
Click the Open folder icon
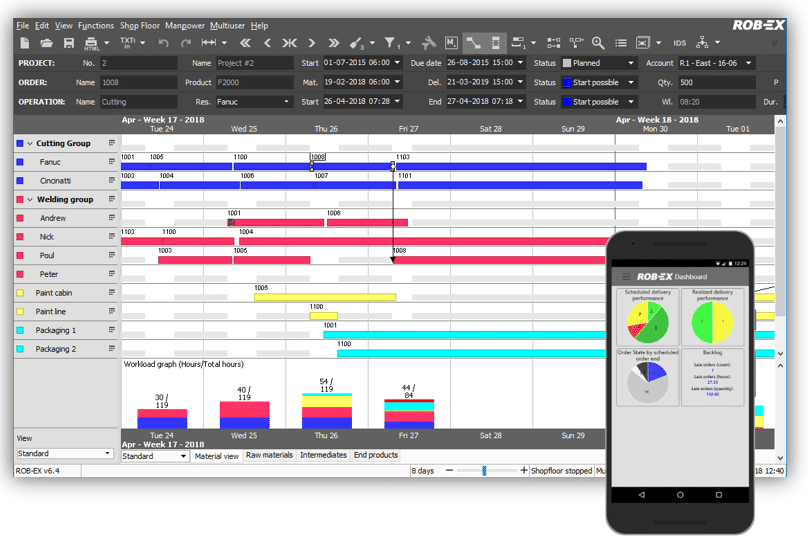[46, 43]
